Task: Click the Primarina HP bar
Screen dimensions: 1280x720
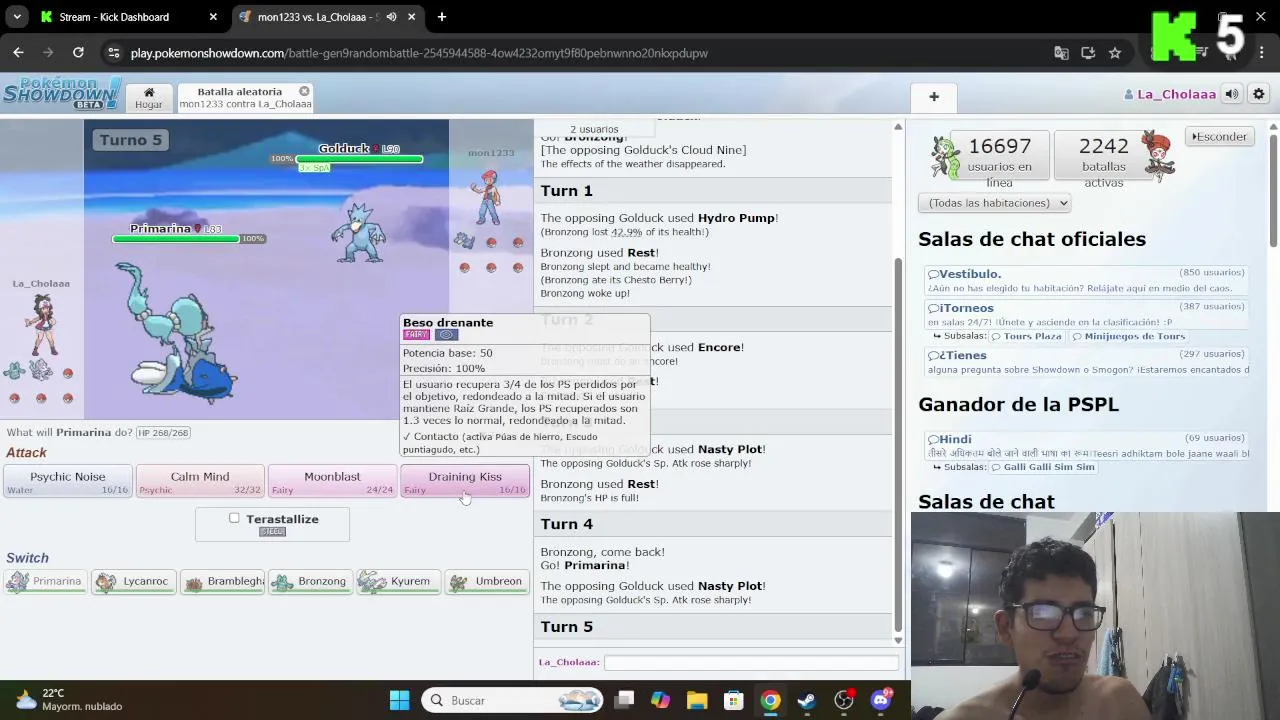Action: coord(176,239)
